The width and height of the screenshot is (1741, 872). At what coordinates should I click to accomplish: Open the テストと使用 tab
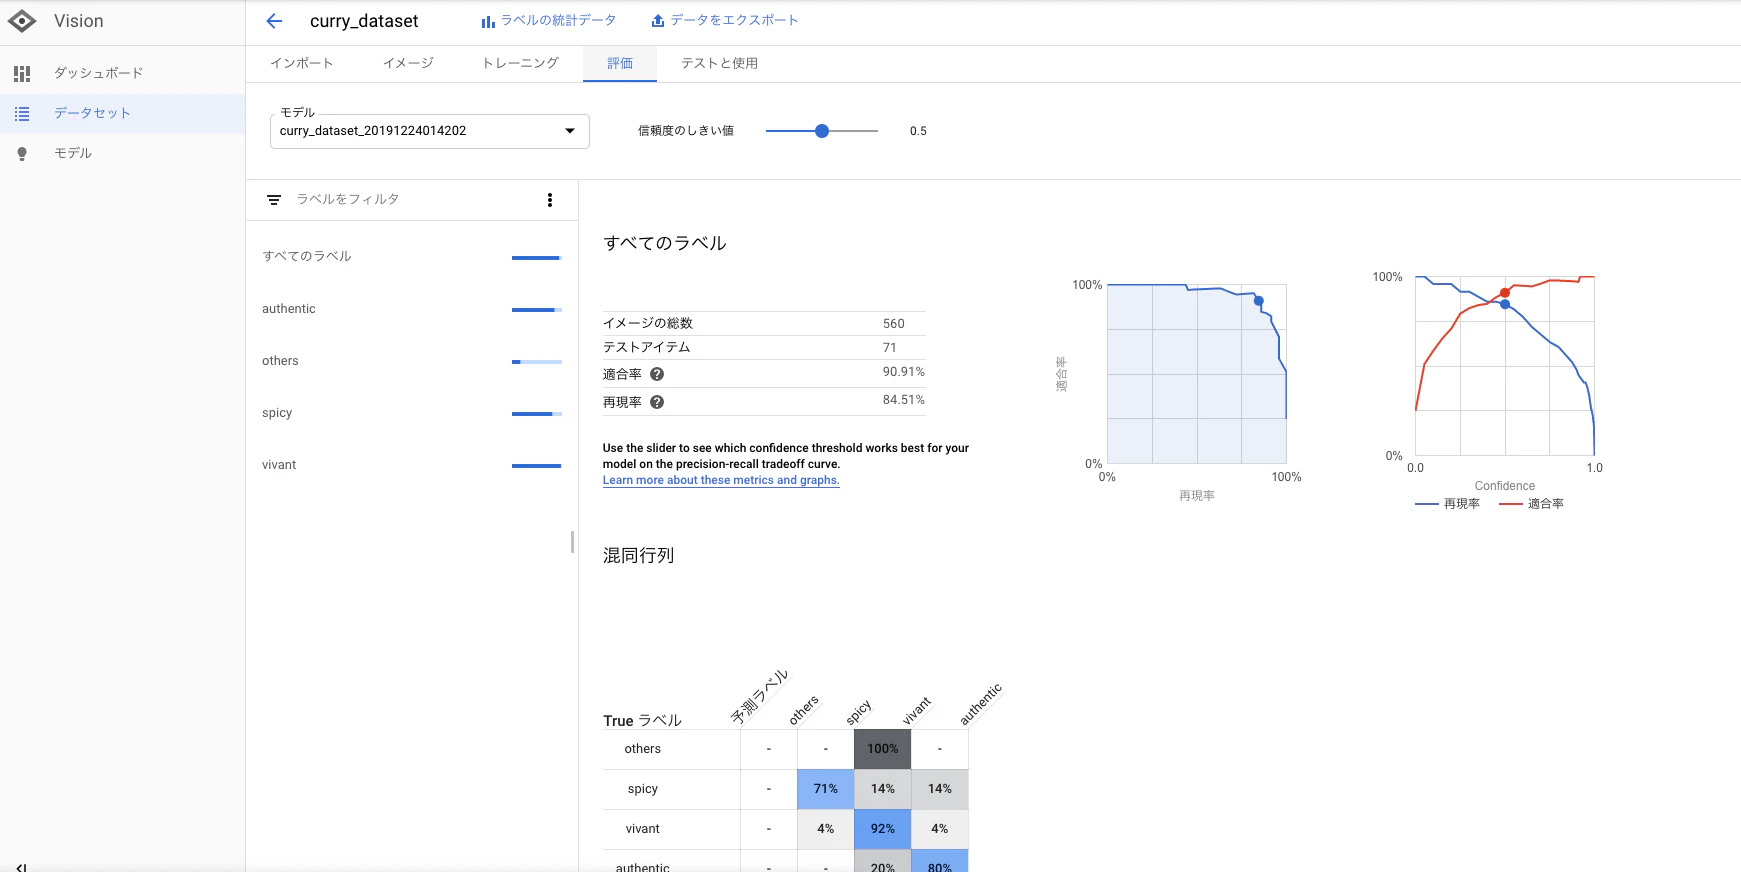[719, 63]
